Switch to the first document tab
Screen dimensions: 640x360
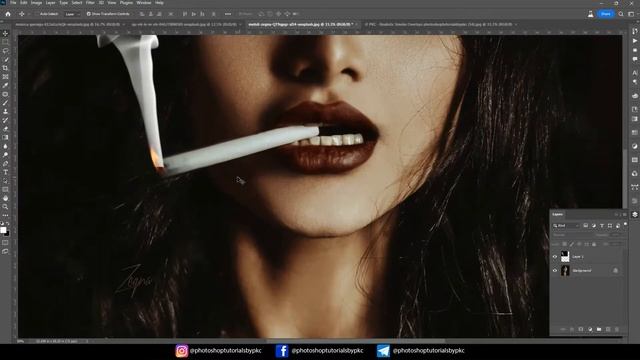pos(70,24)
